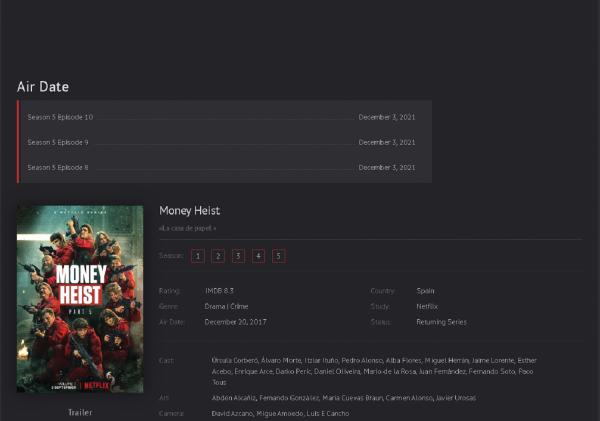
Task: Select season 3 button
Action: click(x=238, y=256)
